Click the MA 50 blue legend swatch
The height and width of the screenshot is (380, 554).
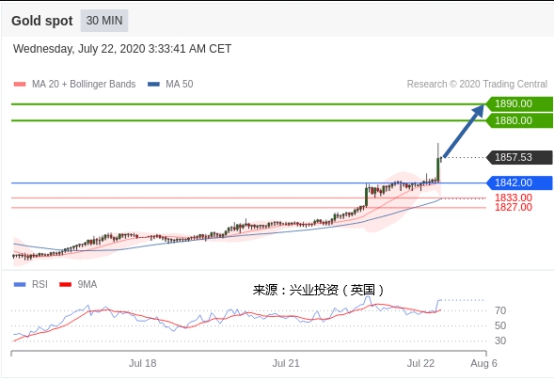pos(154,84)
